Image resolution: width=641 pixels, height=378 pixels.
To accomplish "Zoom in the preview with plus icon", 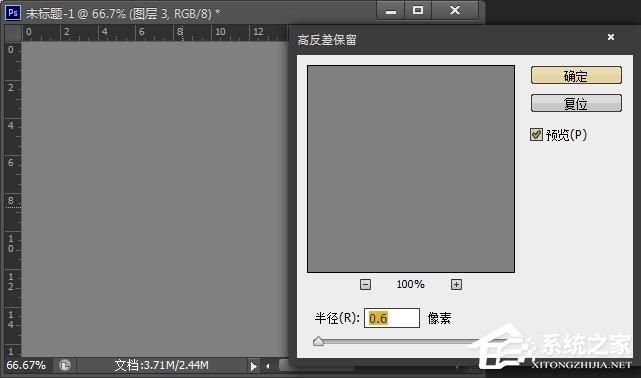I will [x=456, y=284].
